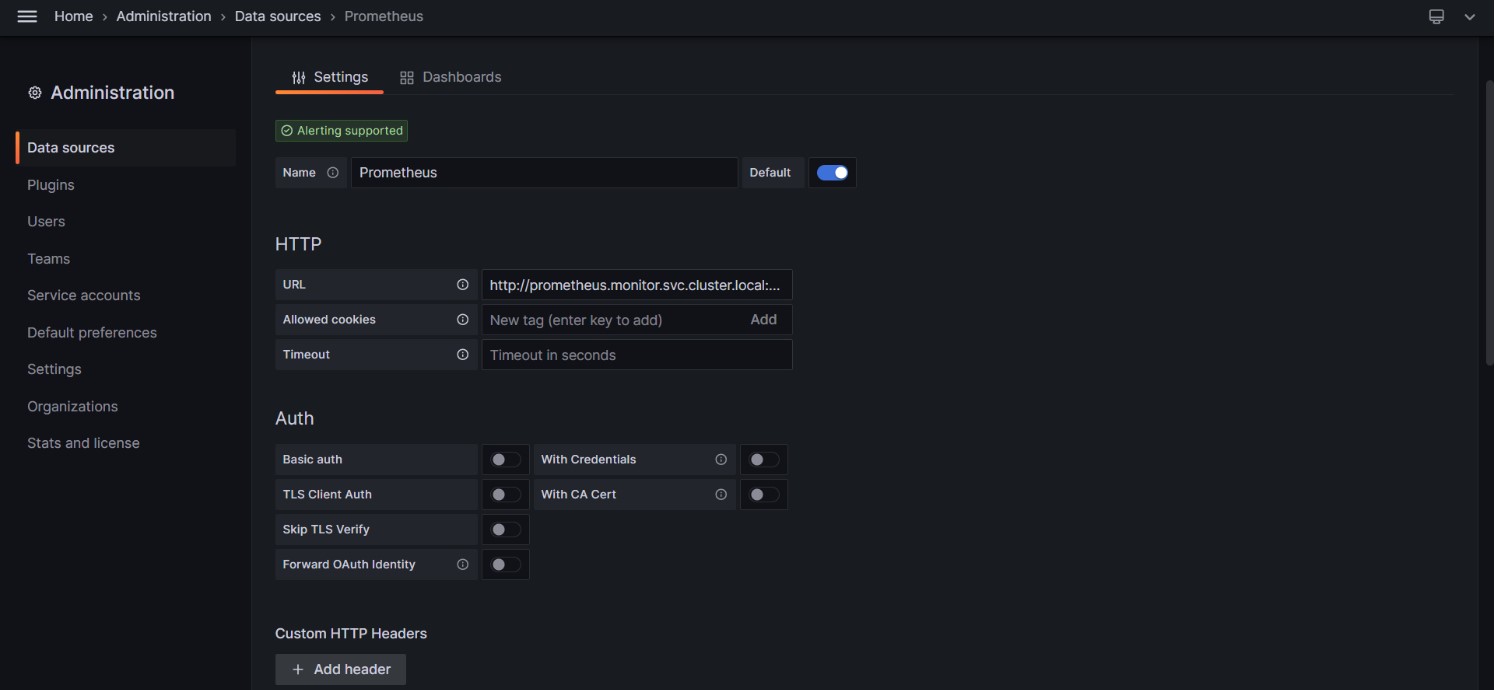Image resolution: width=1495 pixels, height=690 pixels.
Task: Click the URL input field
Action: (637, 284)
